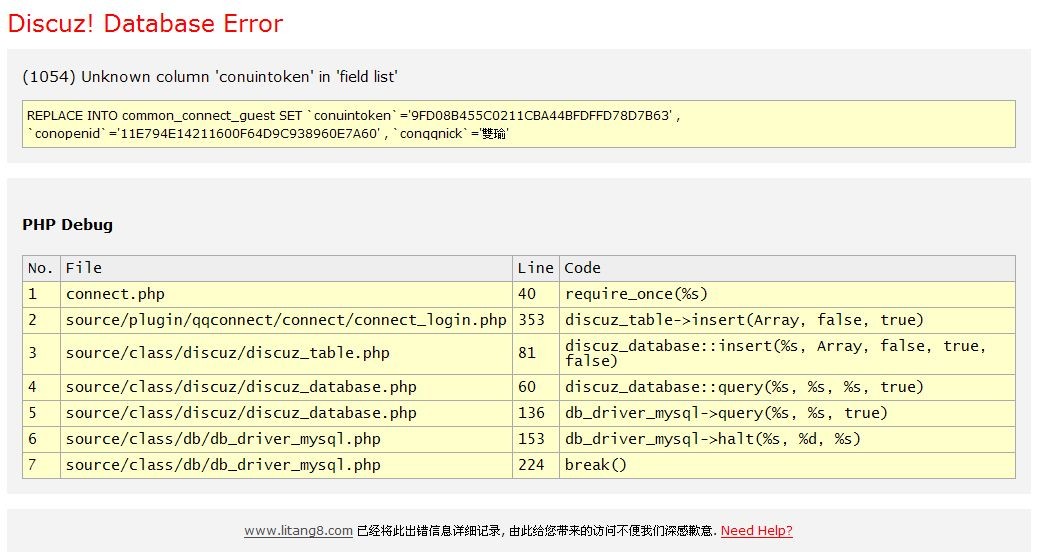The image size is (1048, 556).
Task: Click the discuz_table.php file path cell
Action: pos(228,353)
